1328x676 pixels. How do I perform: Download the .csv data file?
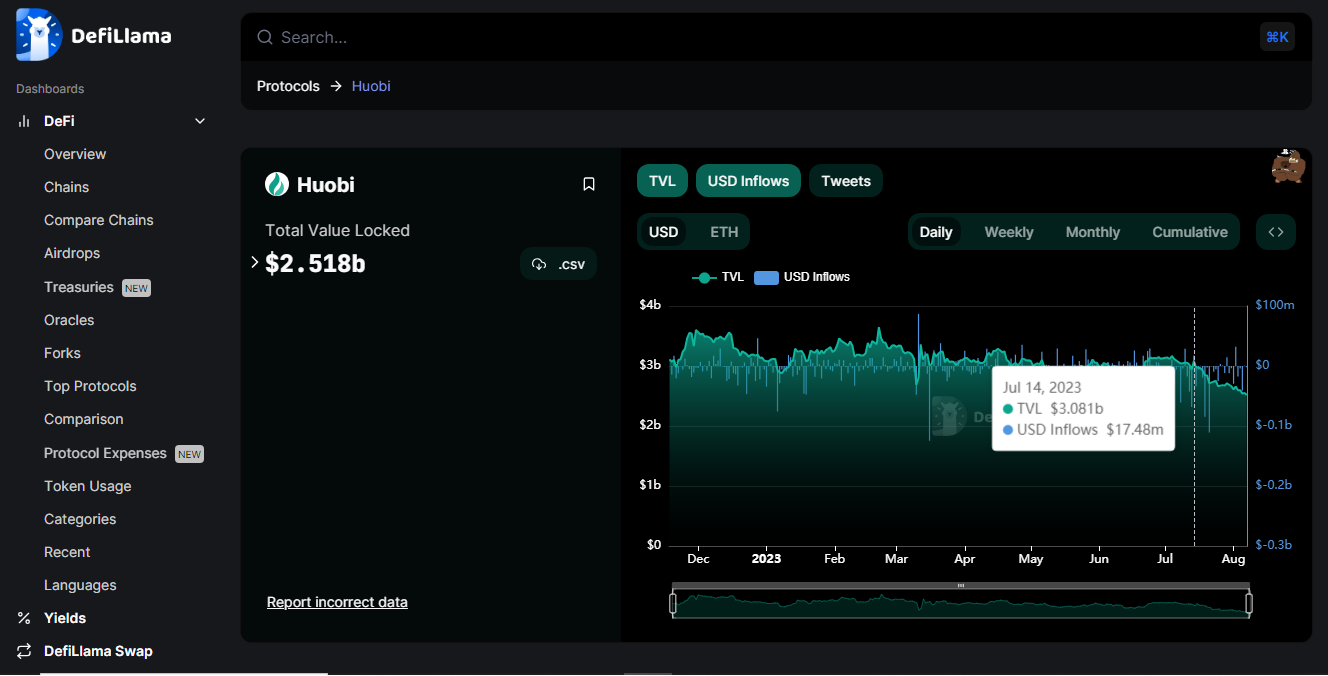559,264
